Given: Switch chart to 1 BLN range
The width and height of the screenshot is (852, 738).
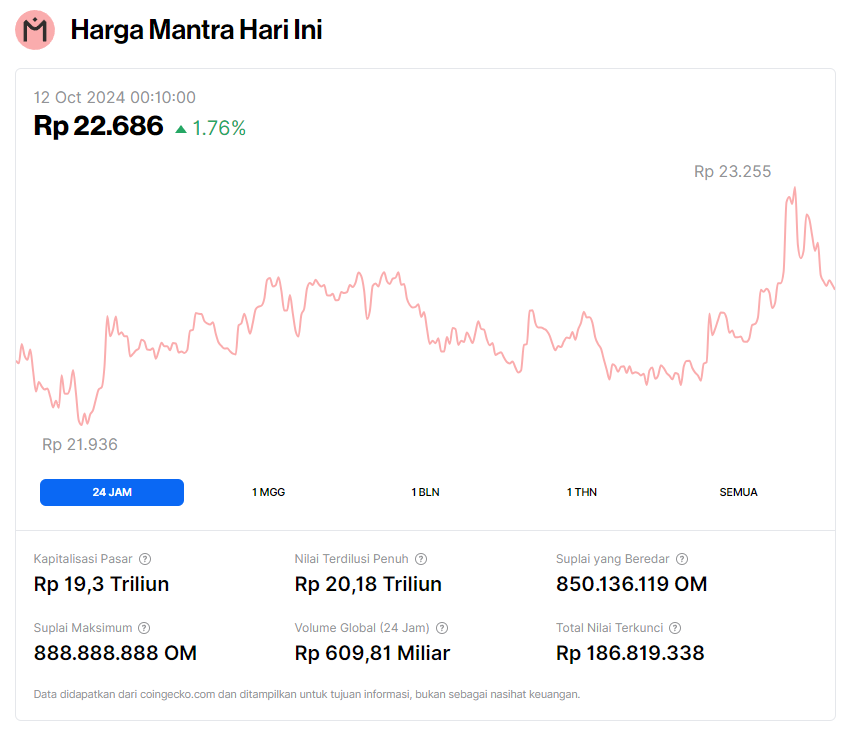Looking at the screenshot, I should 425,492.
